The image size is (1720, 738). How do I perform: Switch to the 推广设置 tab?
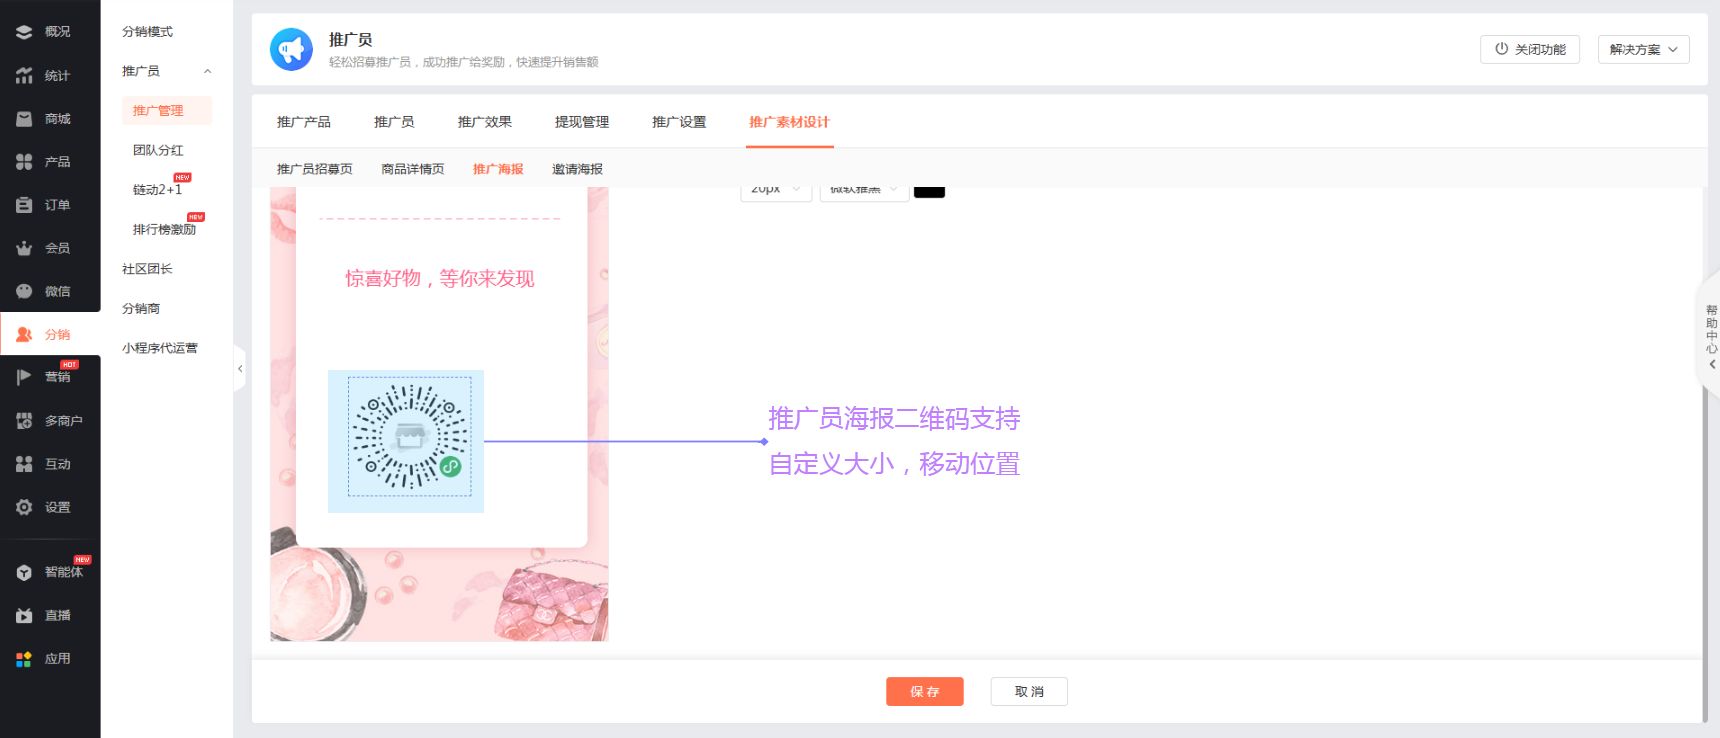(x=679, y=122)
